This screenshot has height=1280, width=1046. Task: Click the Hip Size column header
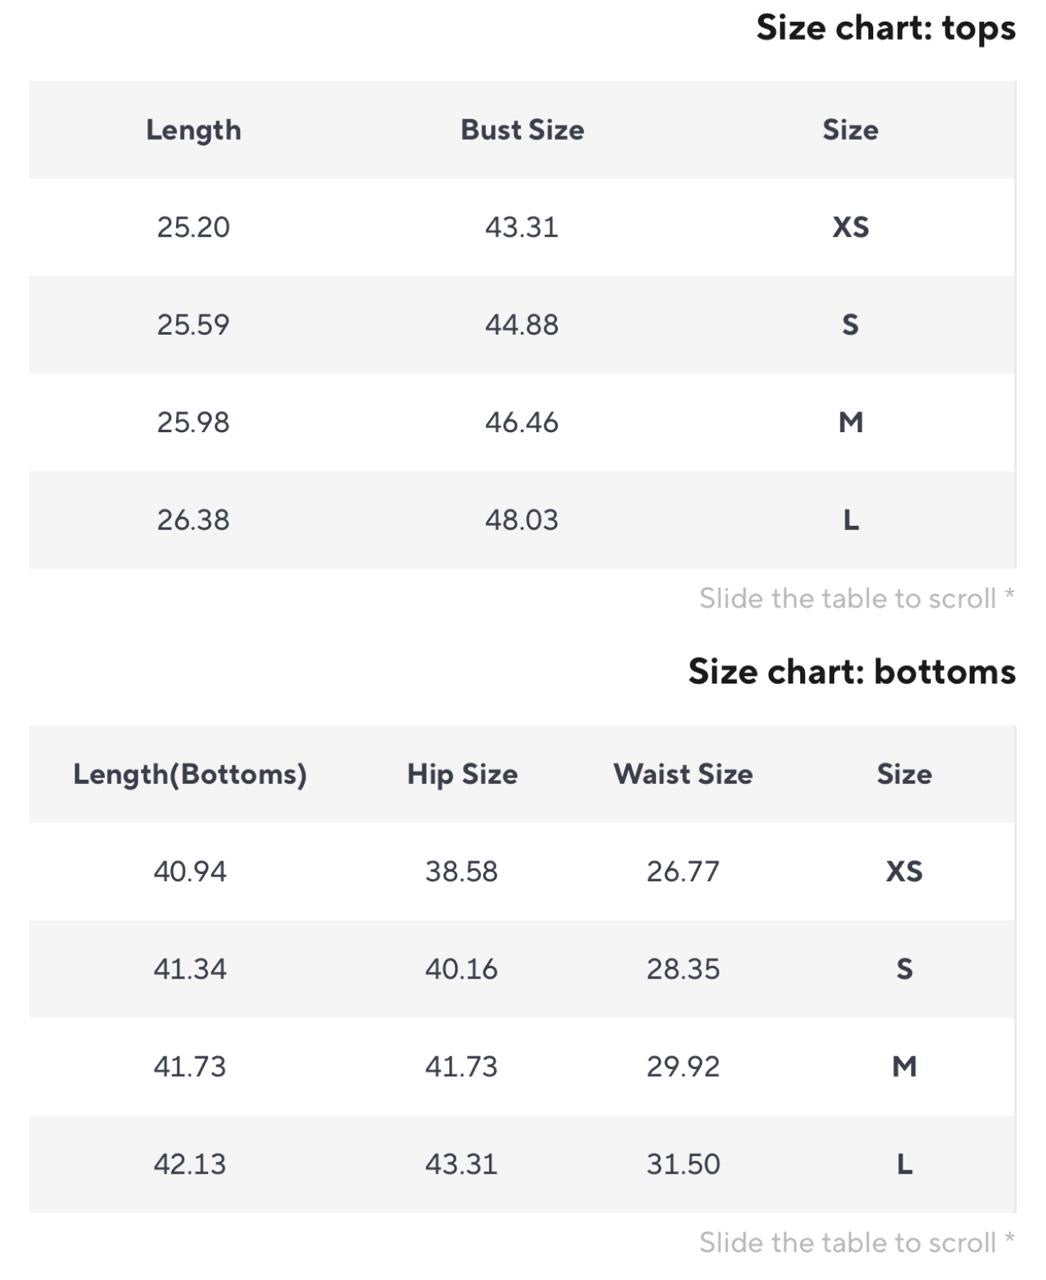tap(462, 774)
